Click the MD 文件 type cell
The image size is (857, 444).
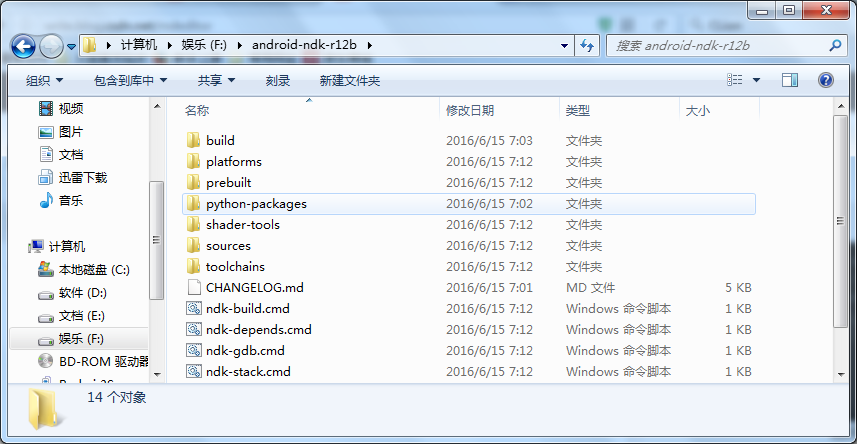coord(590,288)
